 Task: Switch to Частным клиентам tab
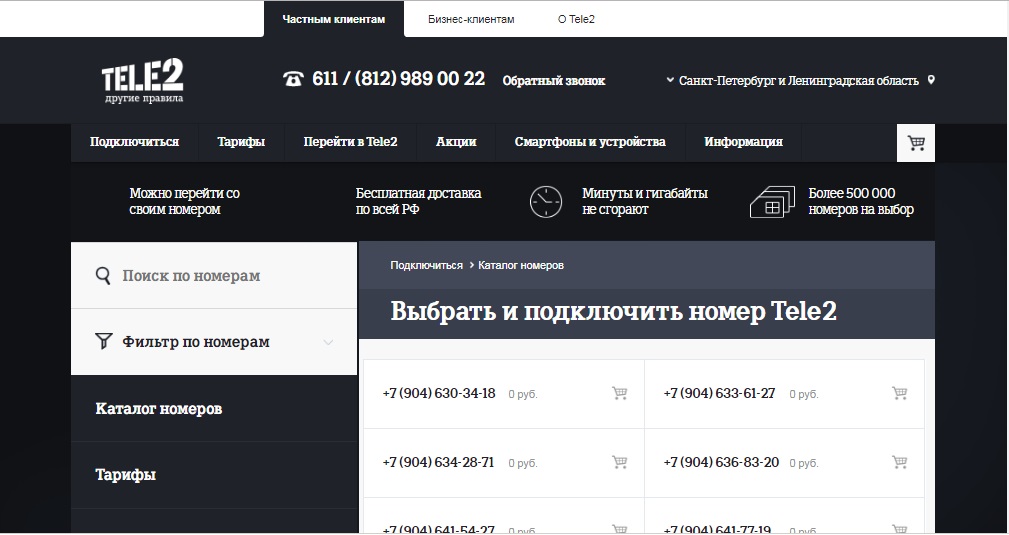(334, 19)
